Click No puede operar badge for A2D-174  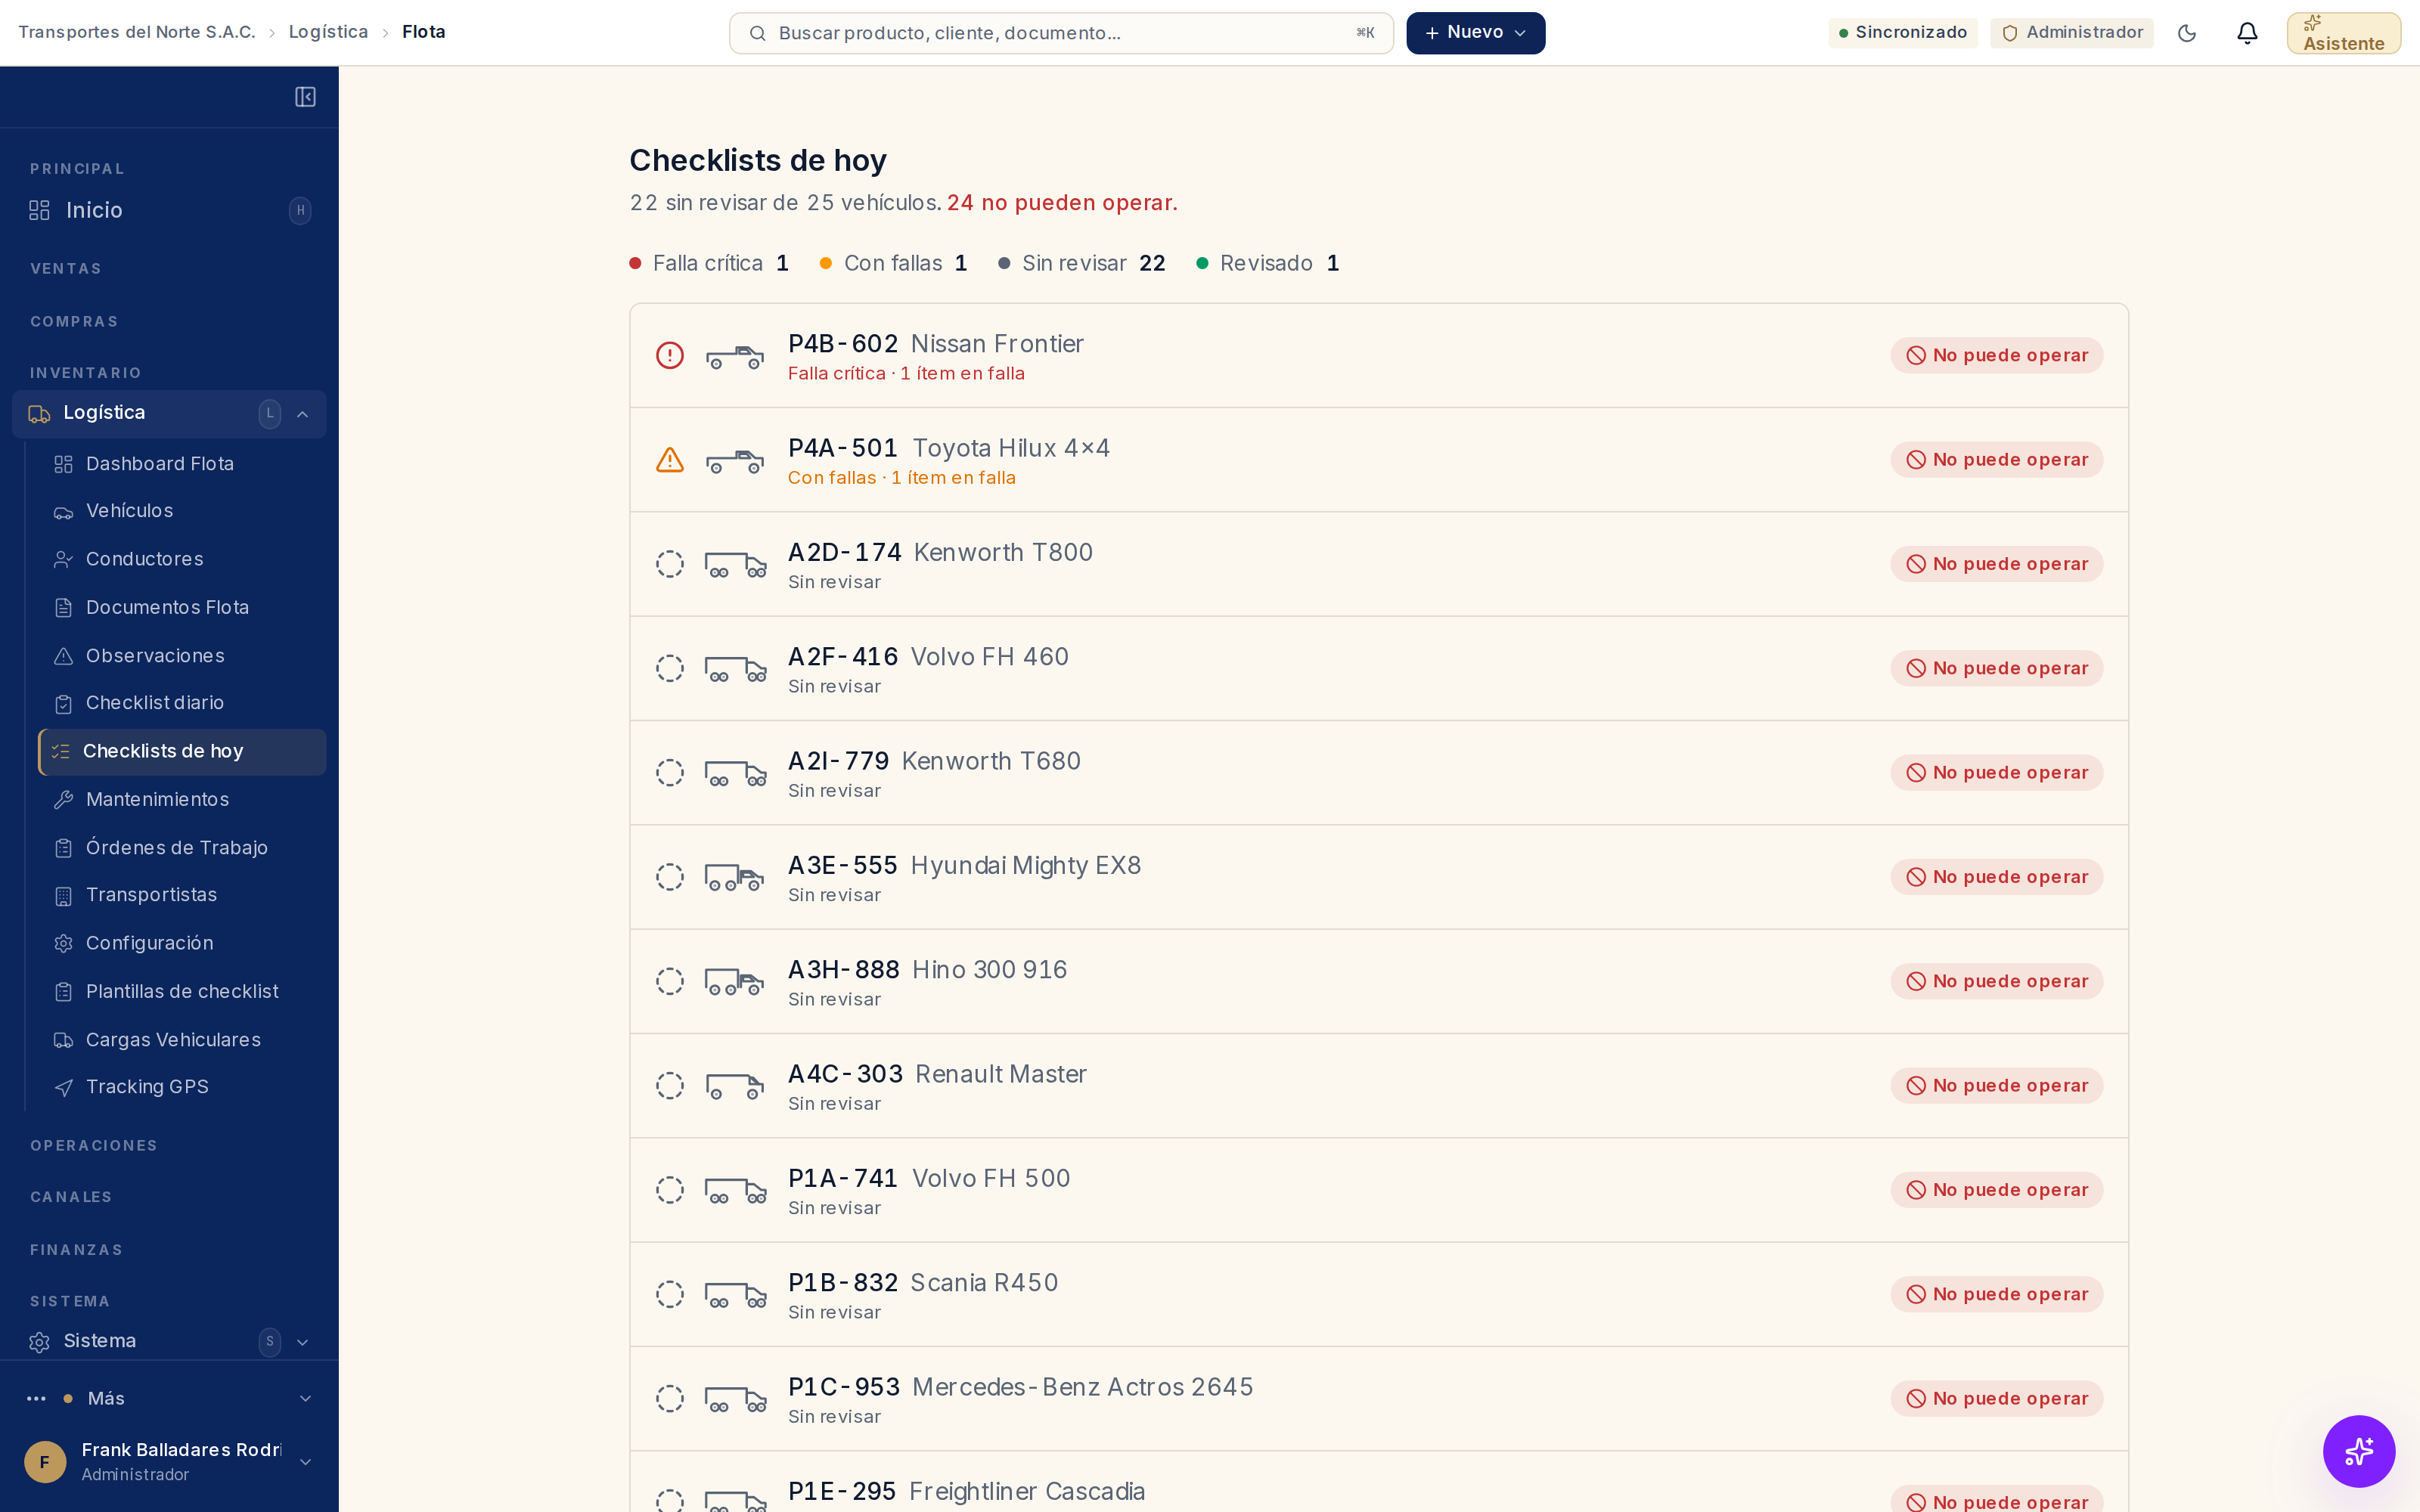coord(1996,564)
